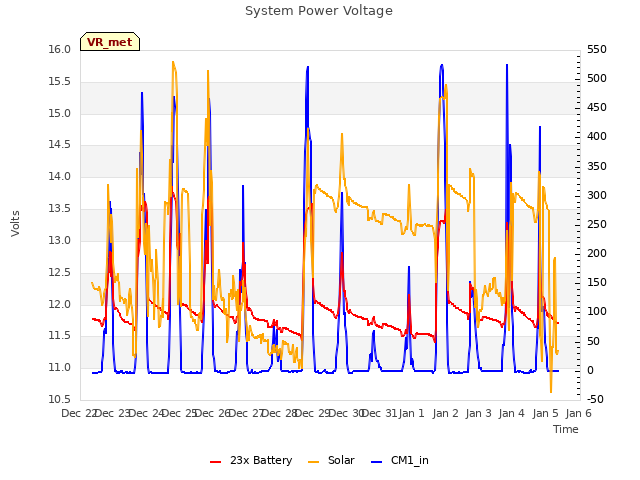640x480 pixels.
Task: Click the Jan 3 x-axis tick label
Action: point(478,413)
